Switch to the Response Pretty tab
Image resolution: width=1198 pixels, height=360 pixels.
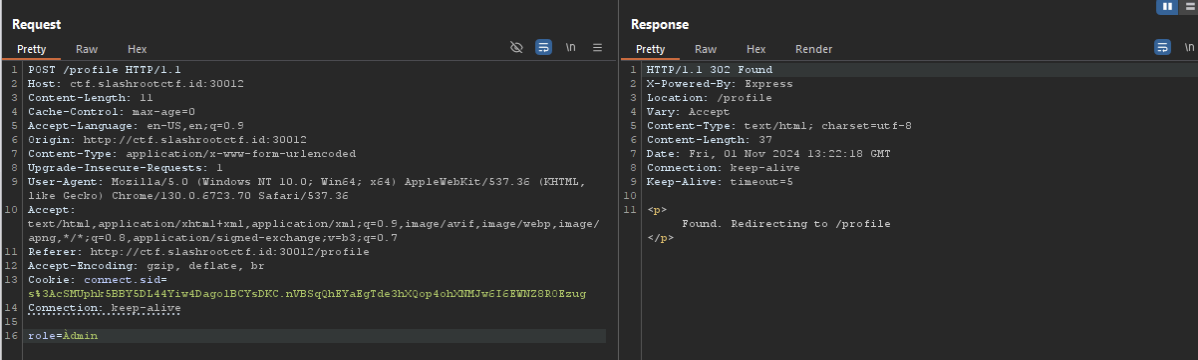[650, 49]
